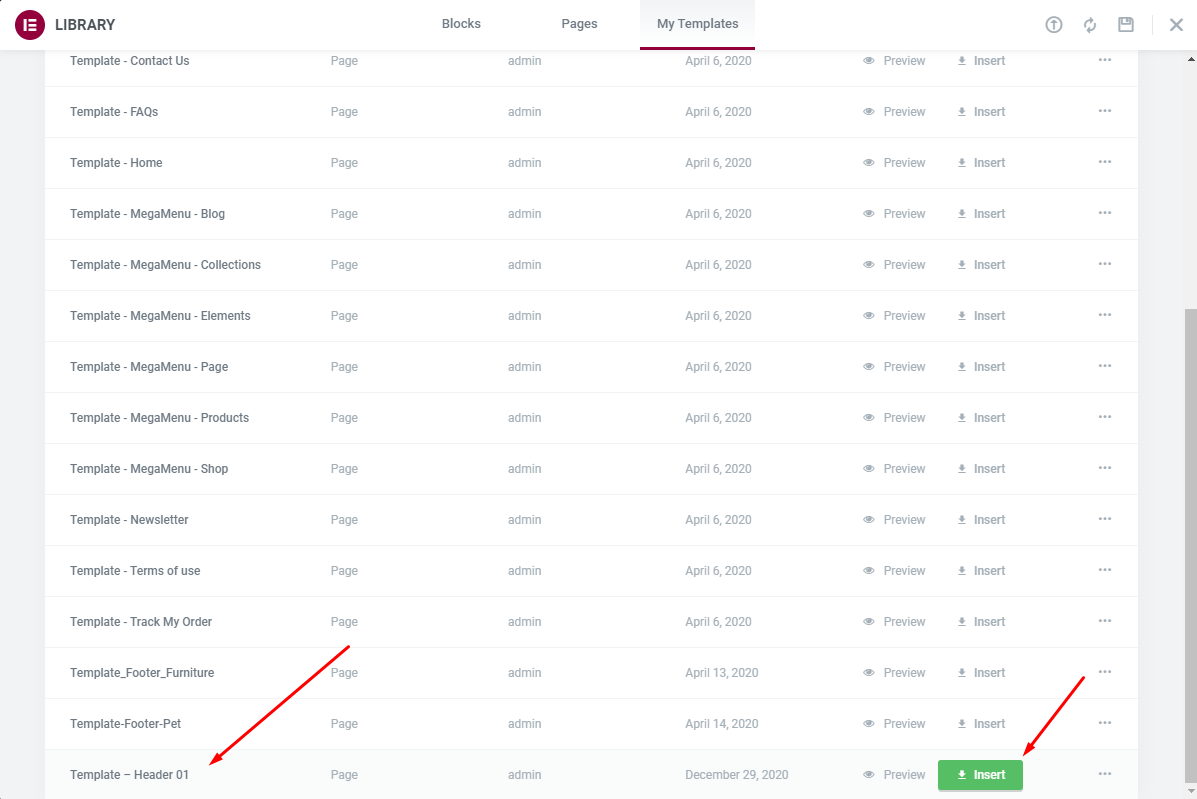Open more options for Template - Newsletter
Viewport: 1197px width, 799px height.
pyautogui.click(x=1105, y=519)
